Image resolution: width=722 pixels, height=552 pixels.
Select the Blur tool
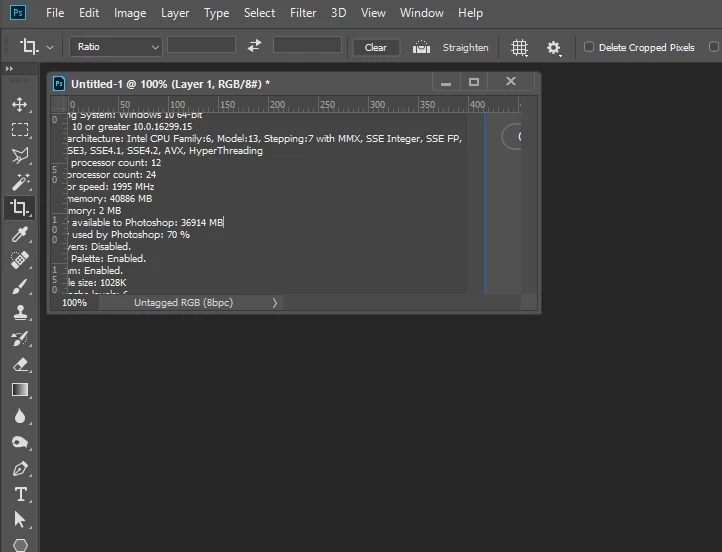point(20,416)
